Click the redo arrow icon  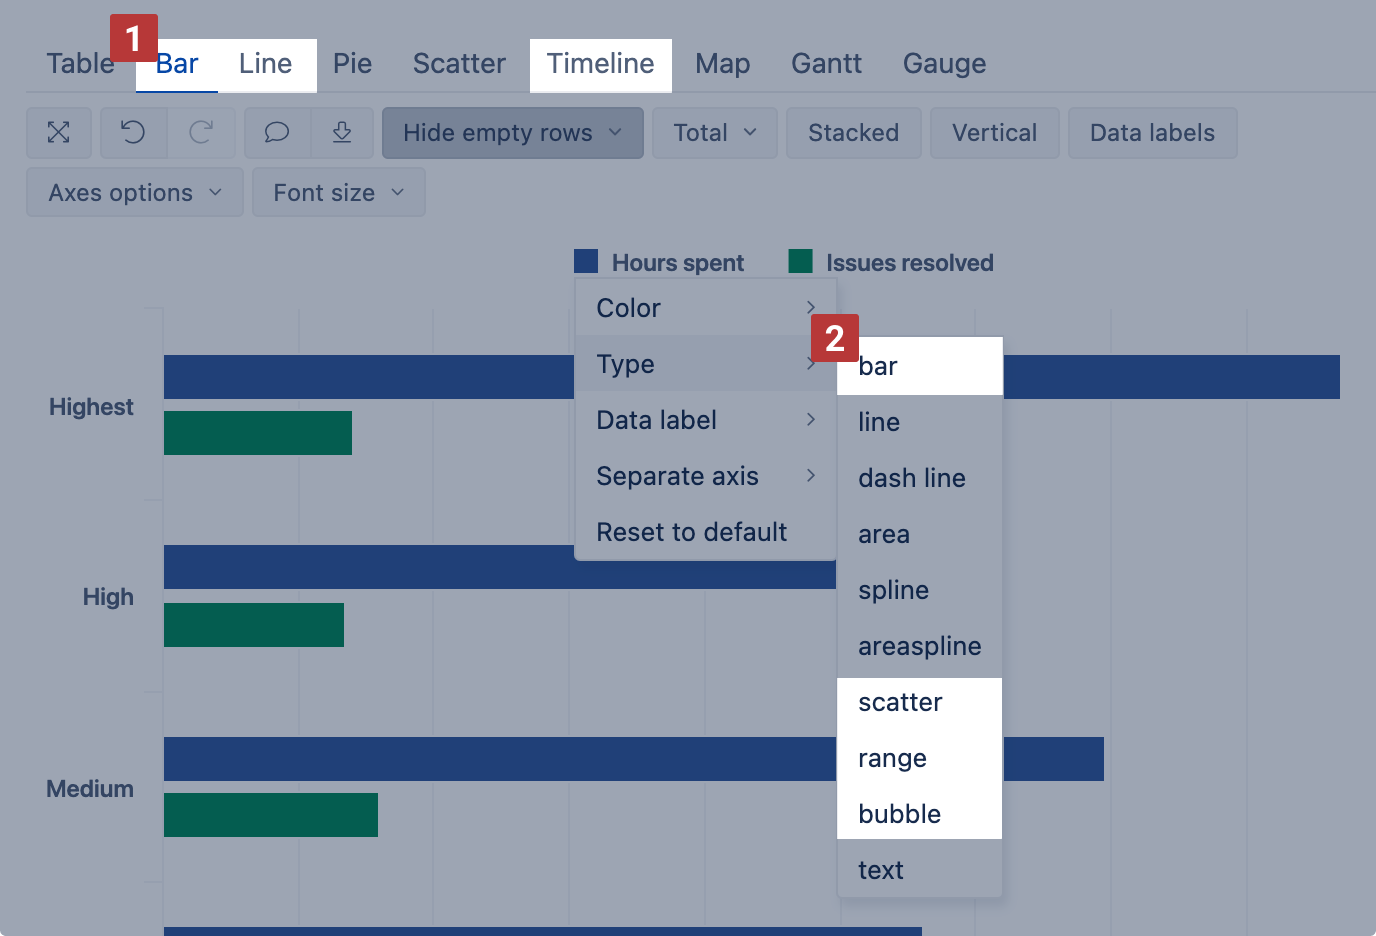201,133
